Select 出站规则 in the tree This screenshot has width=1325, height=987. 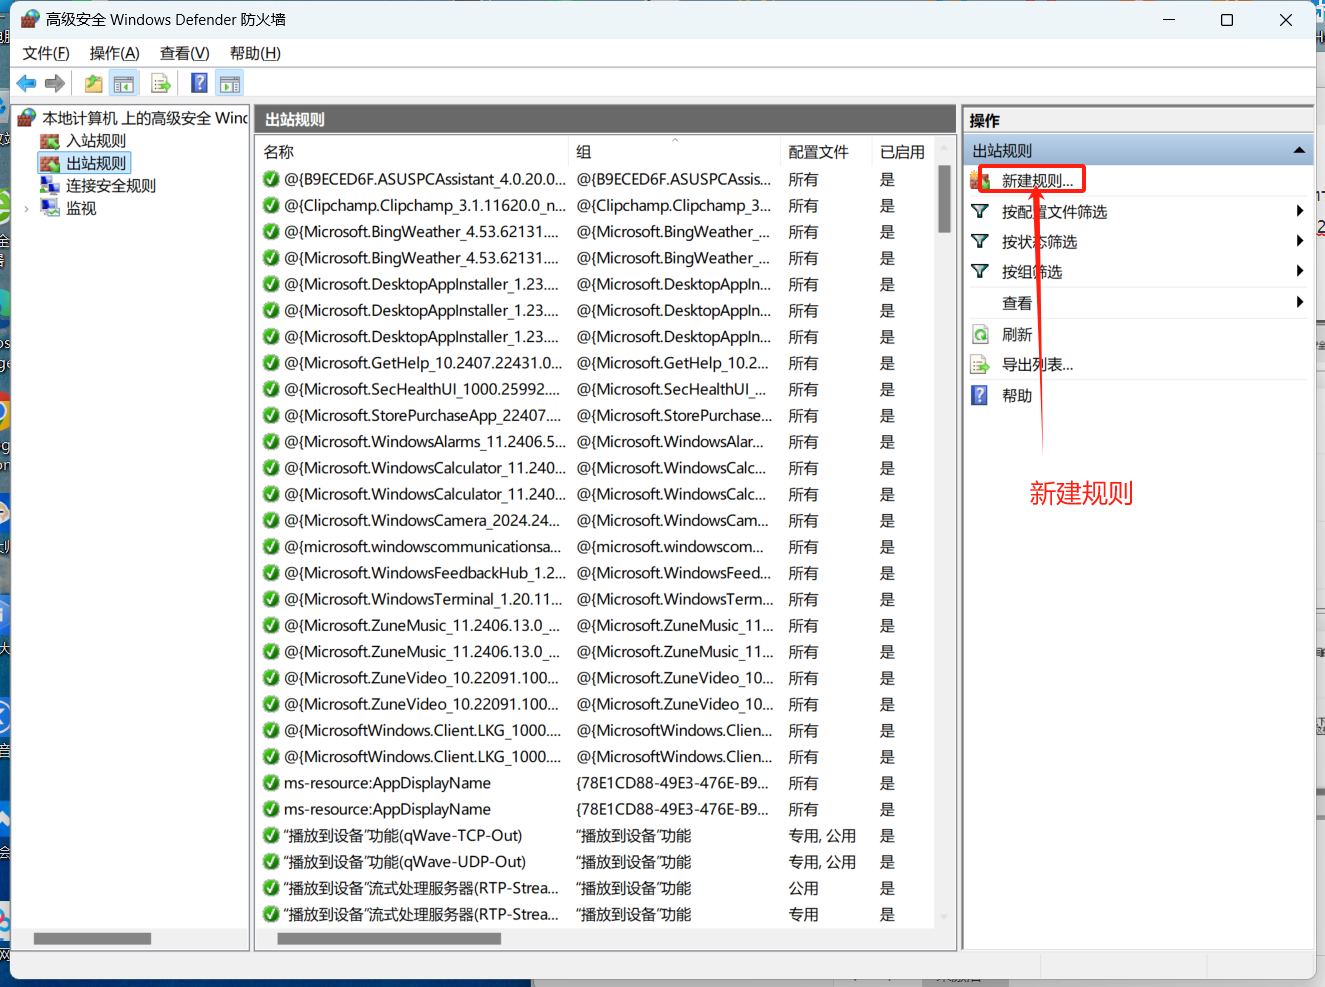[96, 163]
